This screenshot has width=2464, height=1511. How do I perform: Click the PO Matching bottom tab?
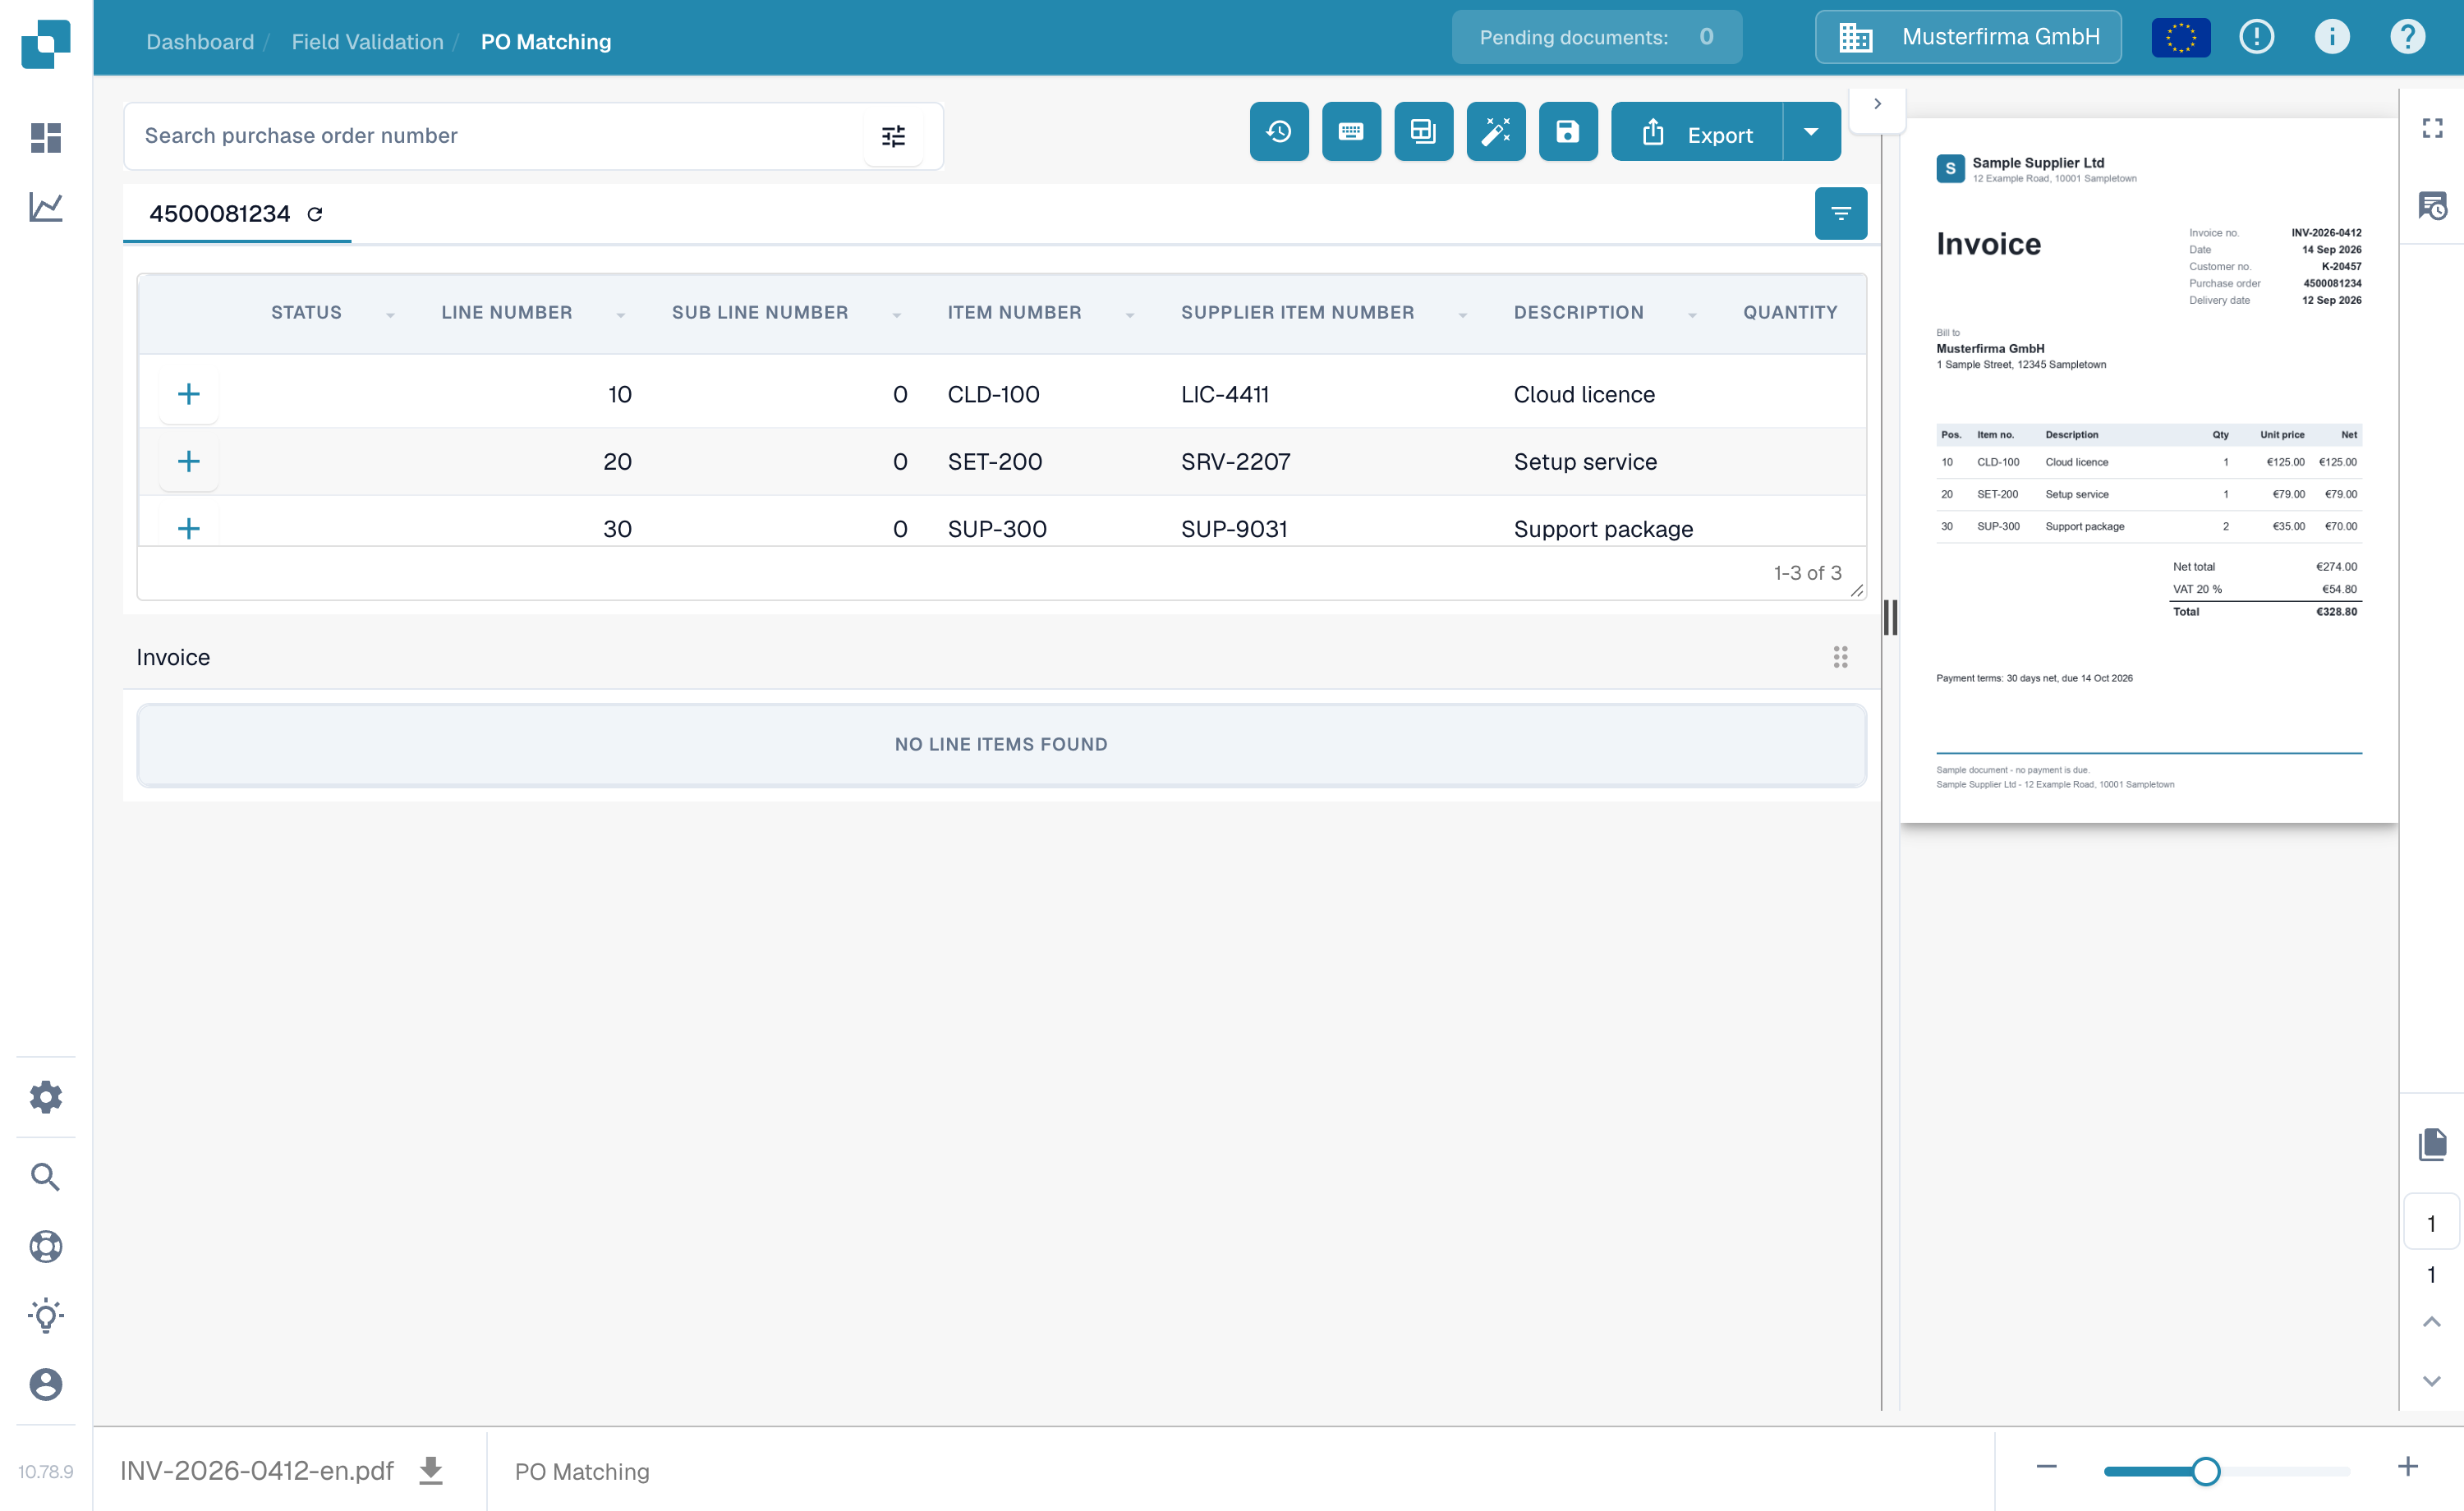582,1471
